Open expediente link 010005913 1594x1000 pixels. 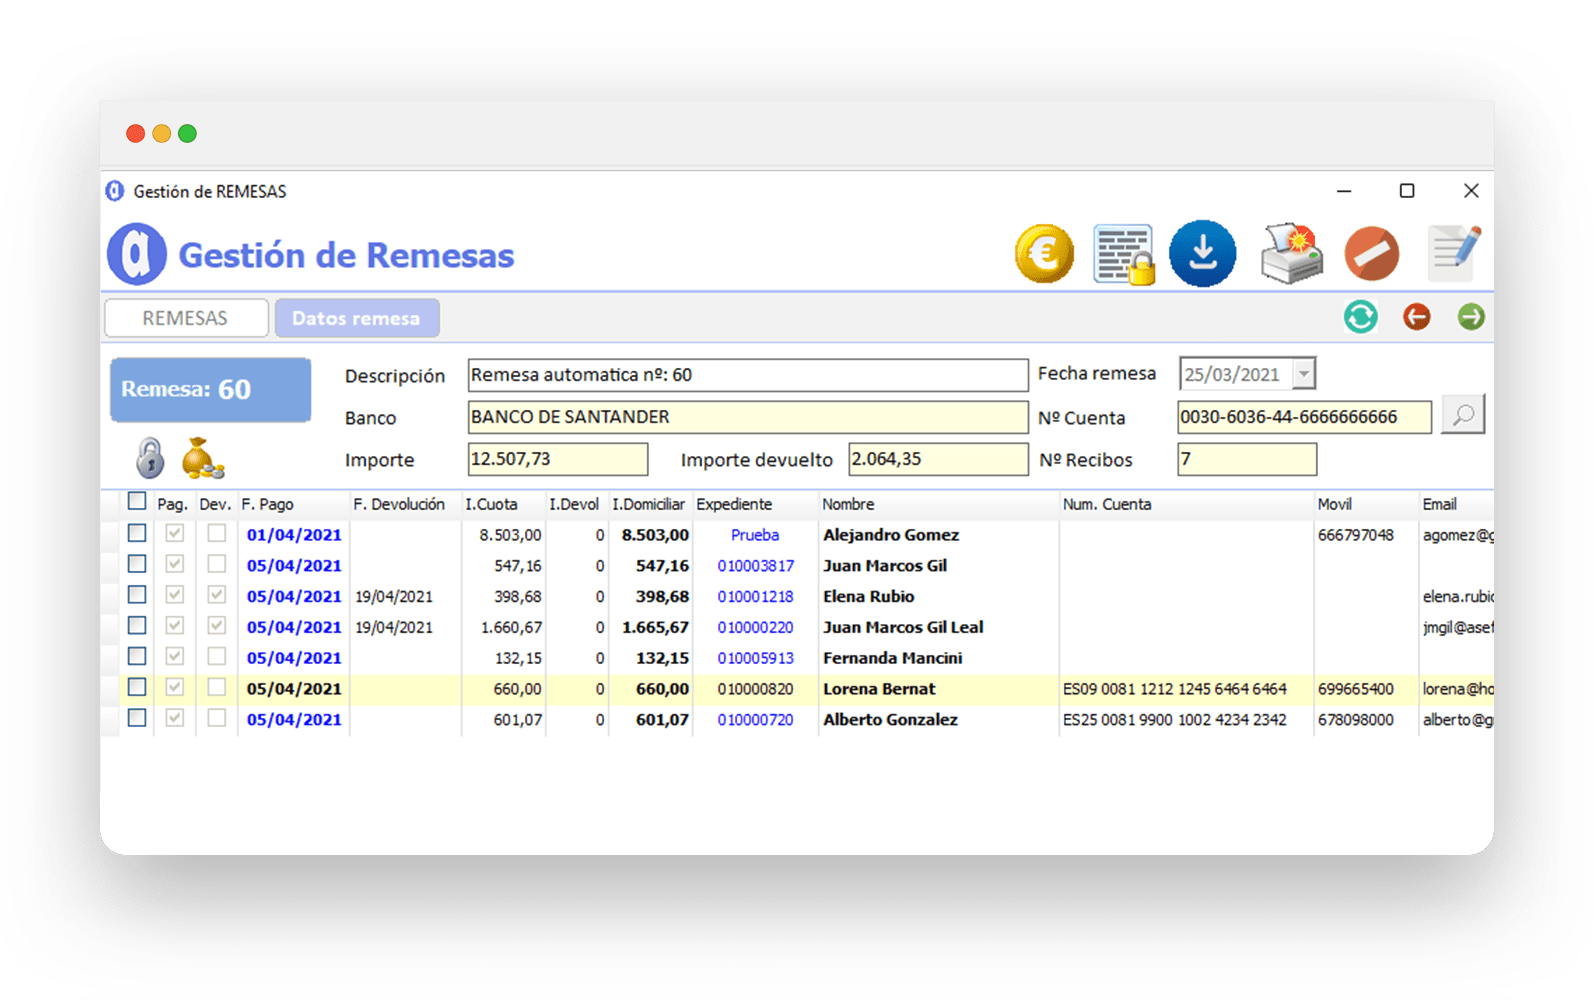[x=756, y=659]
